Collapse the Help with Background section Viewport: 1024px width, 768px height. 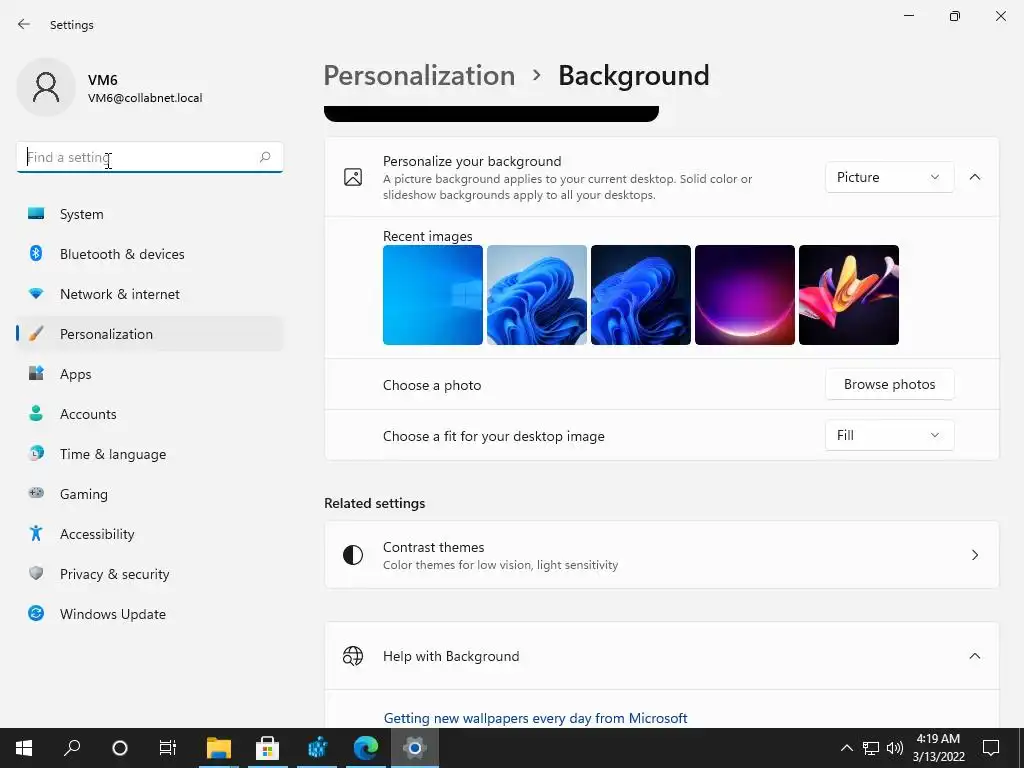click(974, 656)
